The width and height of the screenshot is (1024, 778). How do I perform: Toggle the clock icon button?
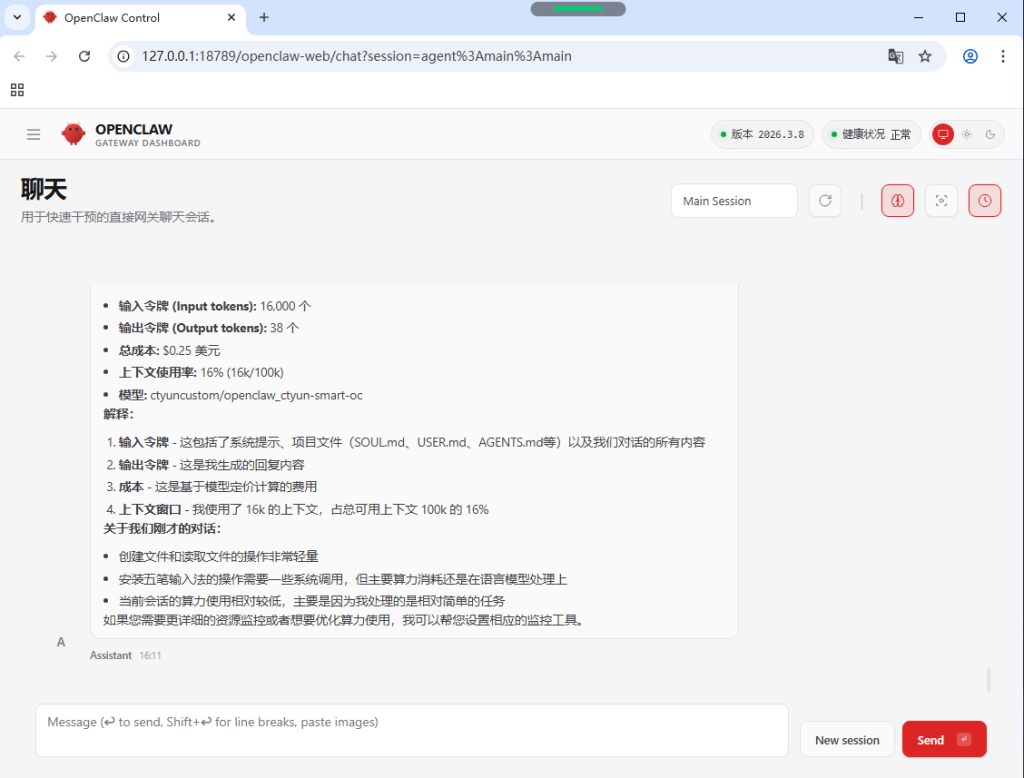pyautogui.click(x=984, y=201)
